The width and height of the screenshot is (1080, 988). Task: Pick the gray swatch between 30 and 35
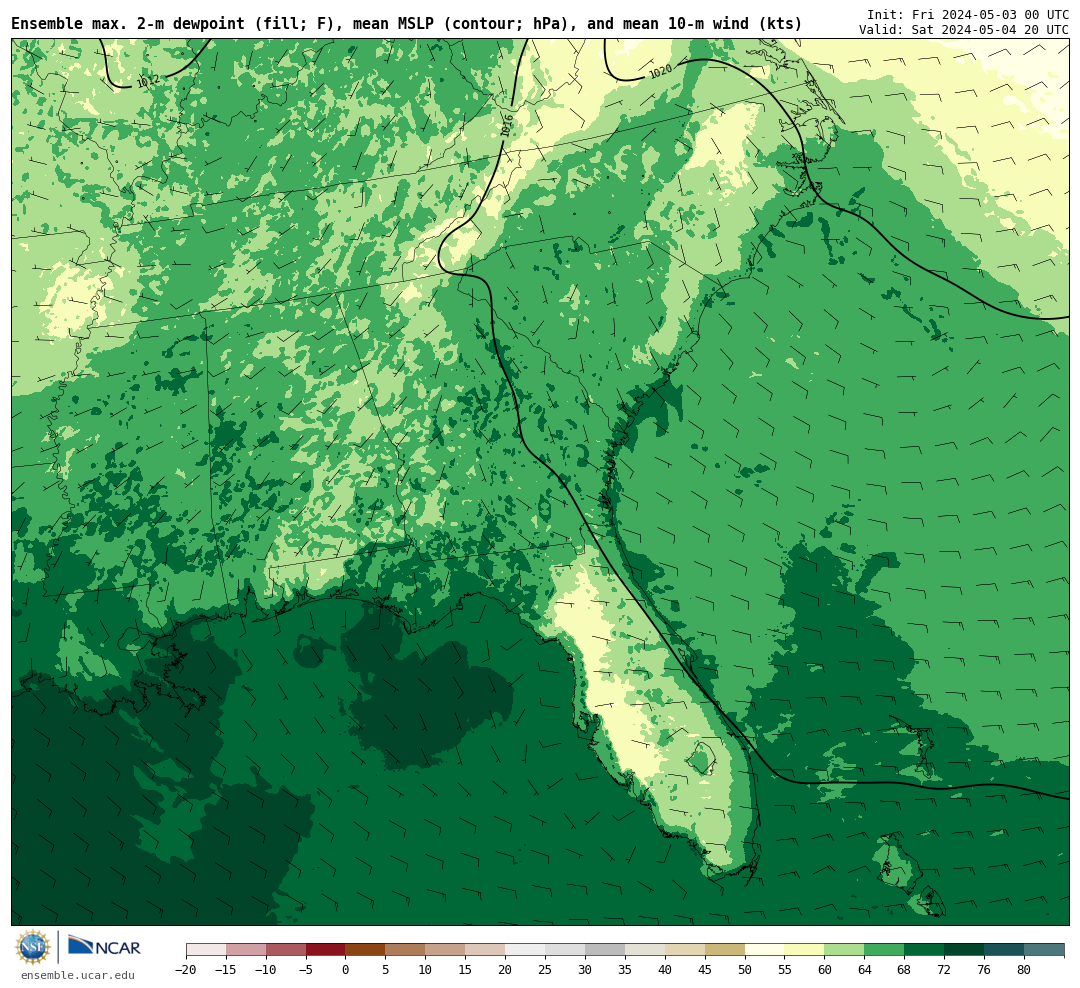(605, 950)
